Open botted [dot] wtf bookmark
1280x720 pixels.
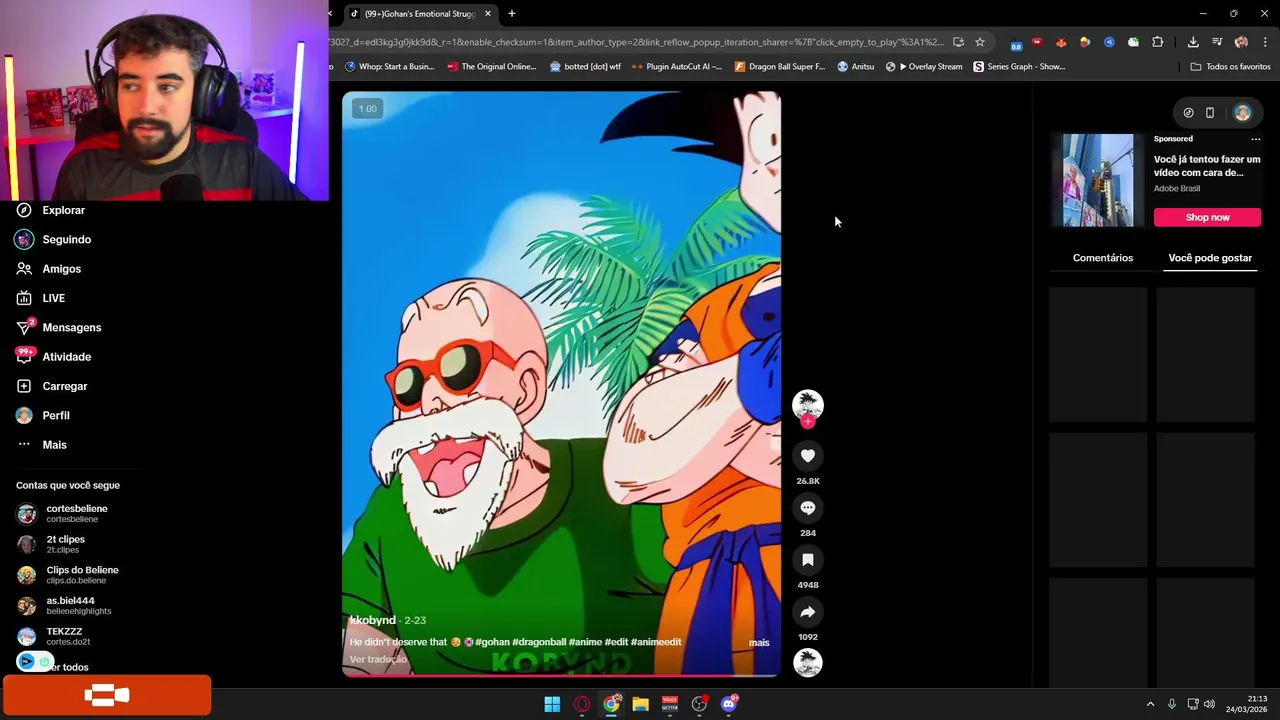tap(585, 67)
